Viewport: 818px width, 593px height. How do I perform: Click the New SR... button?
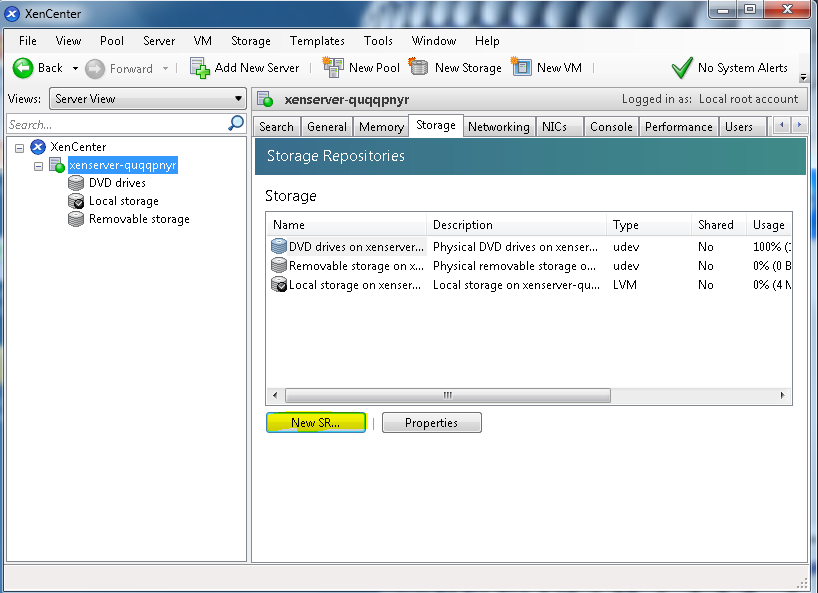(x=316, y=422)
